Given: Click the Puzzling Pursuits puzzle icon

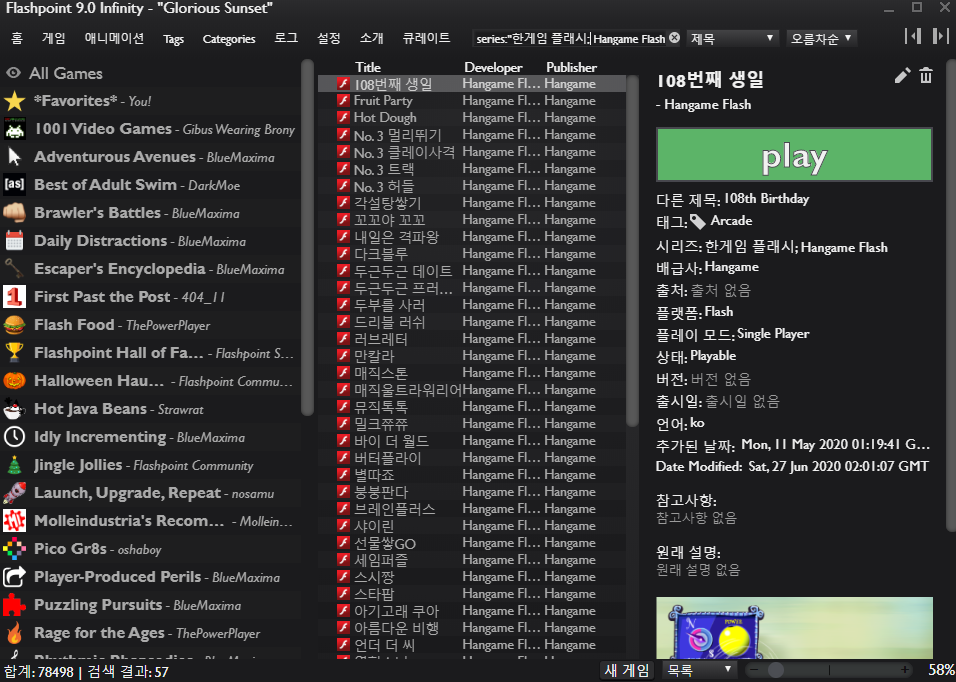Looking at the screenshot, I should coord(15,605).
